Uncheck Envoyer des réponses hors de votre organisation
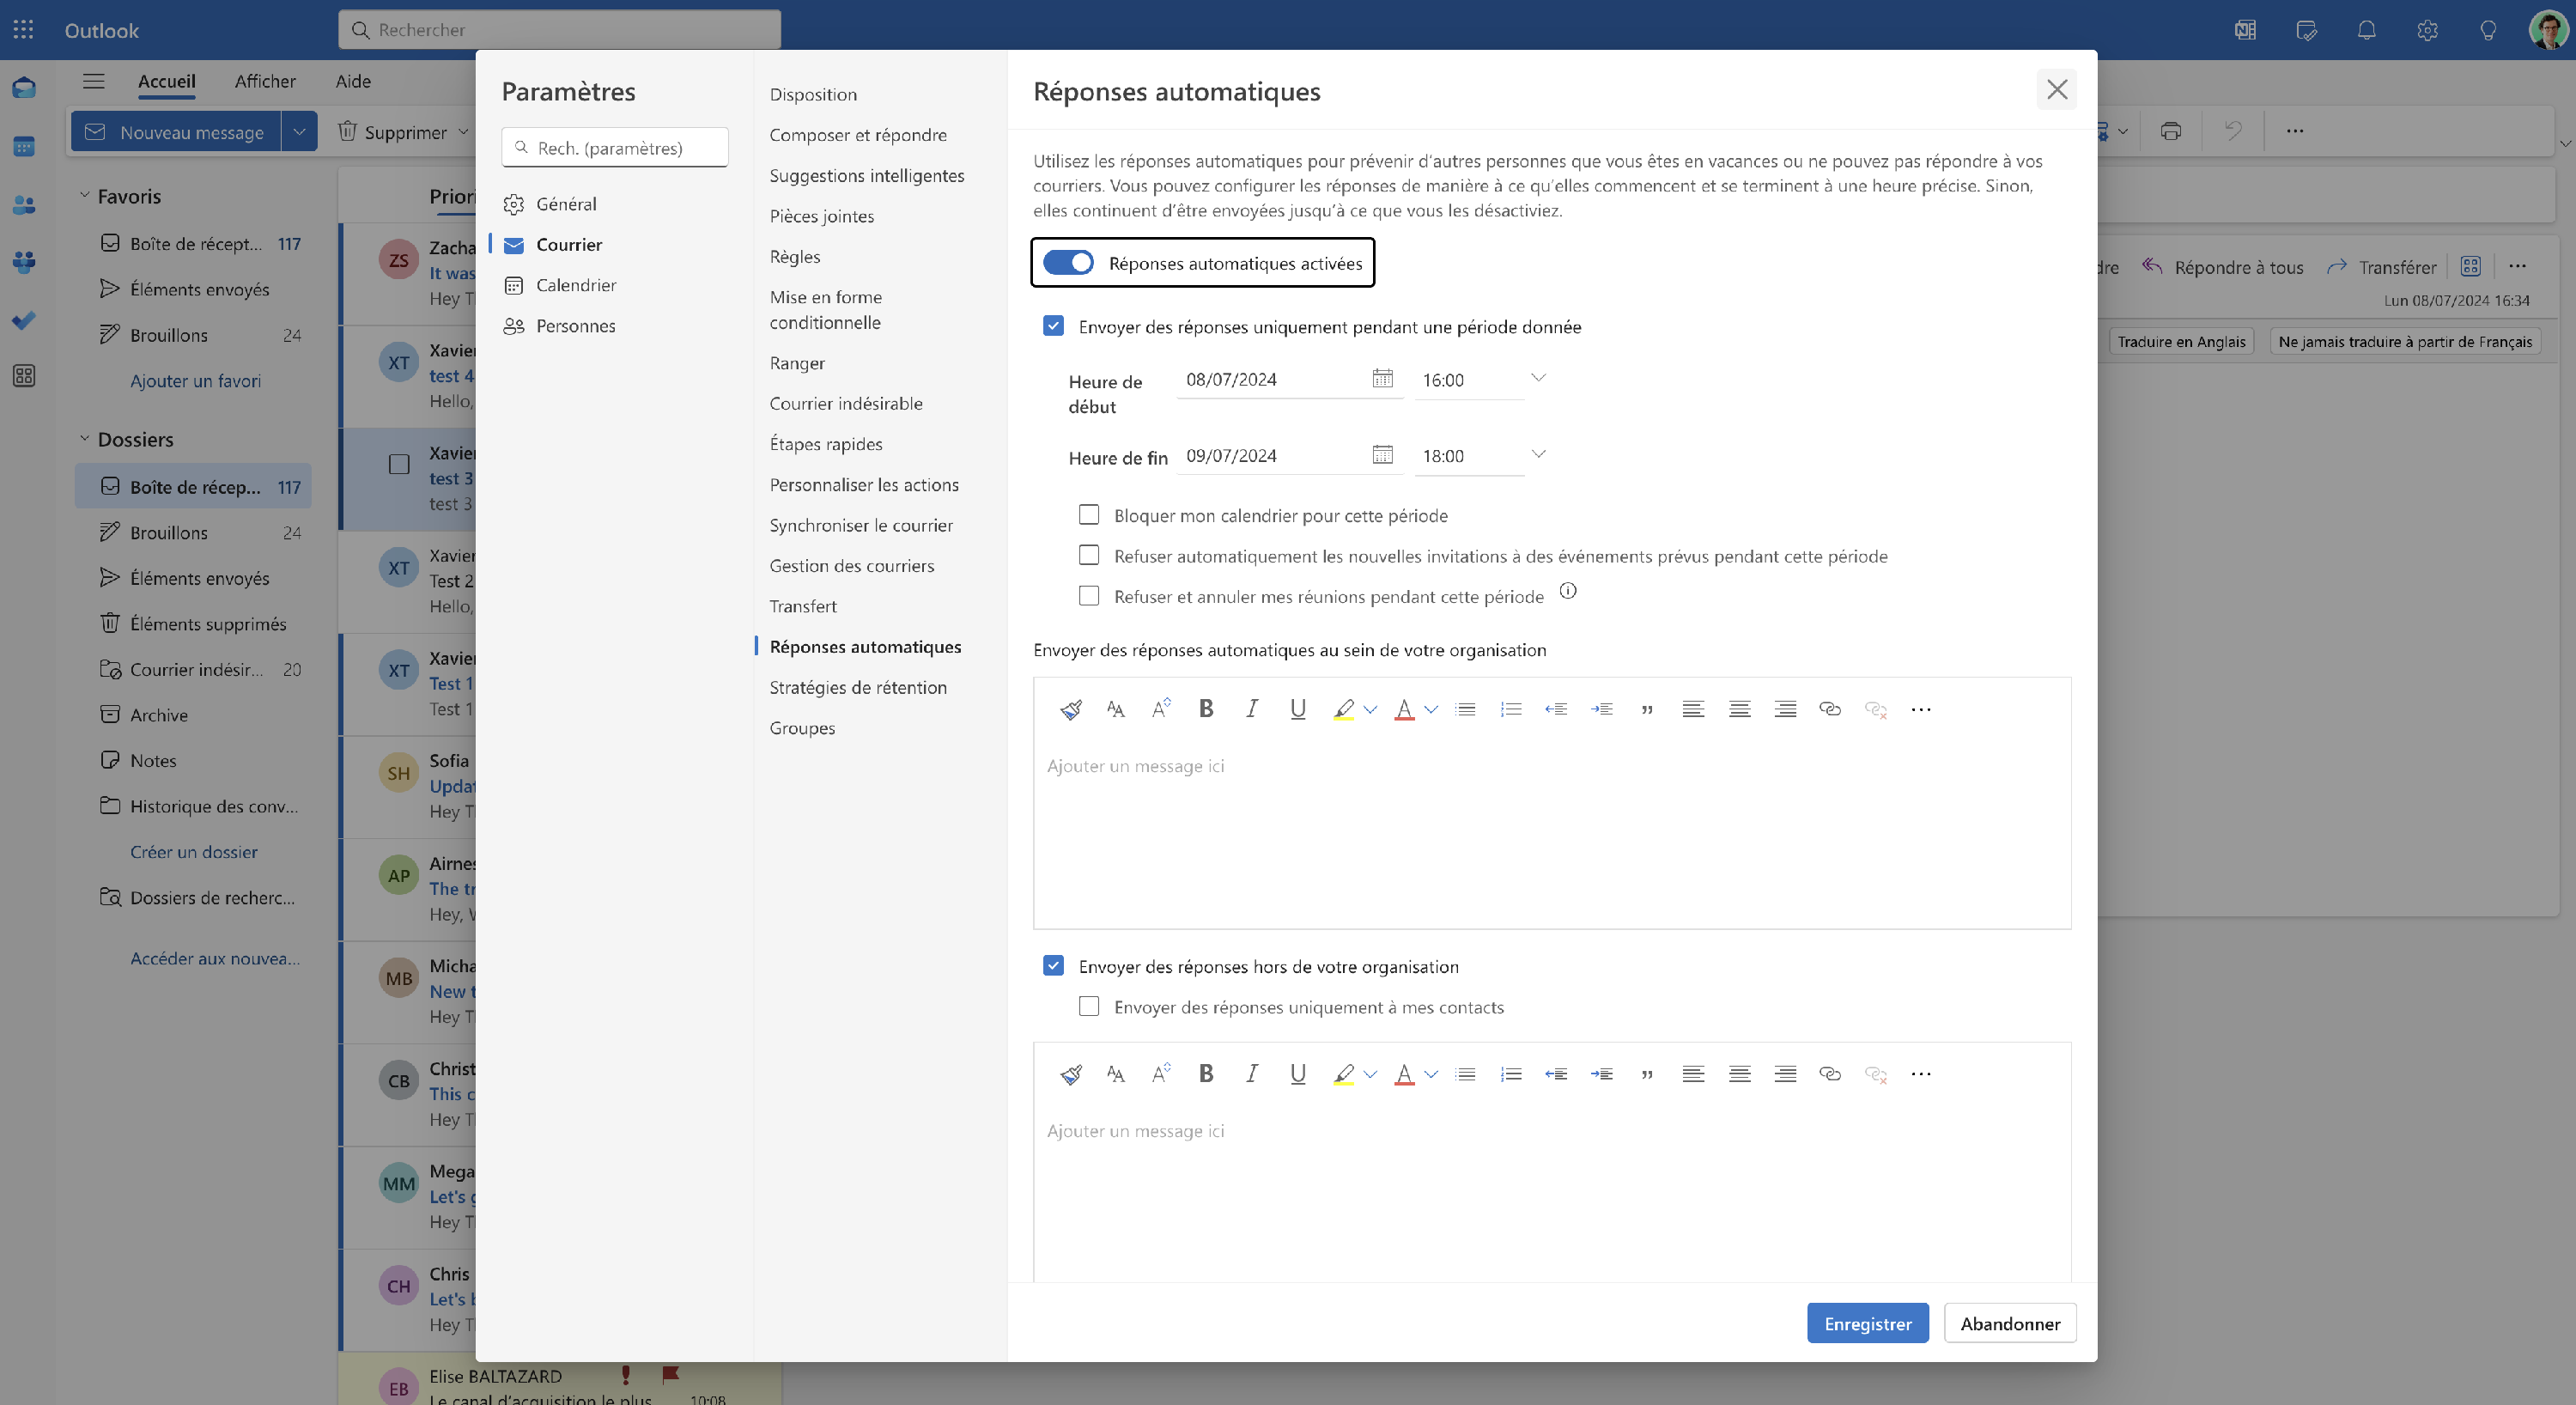Image resolution: width=2576 pixels, height=1405 pixels. coord(1053,966)
